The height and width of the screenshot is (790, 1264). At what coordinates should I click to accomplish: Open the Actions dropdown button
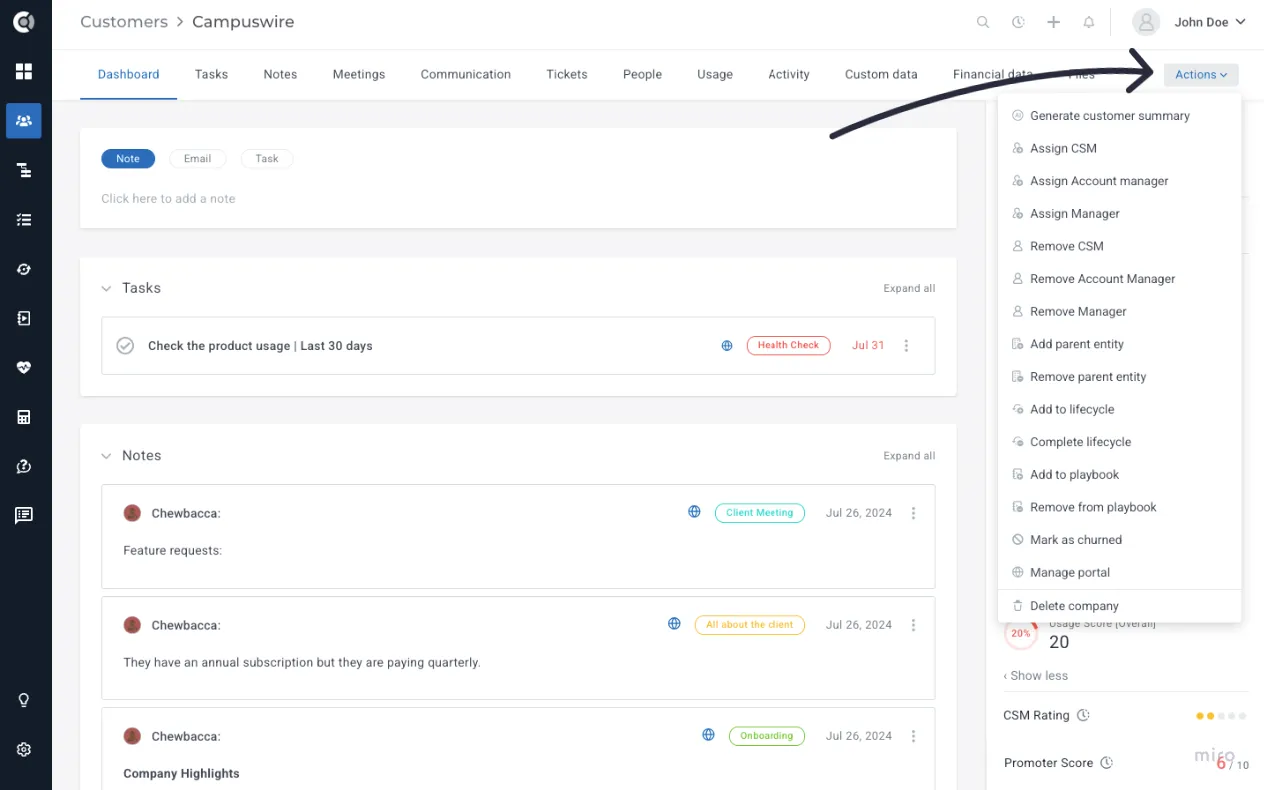pos(1201,75)
